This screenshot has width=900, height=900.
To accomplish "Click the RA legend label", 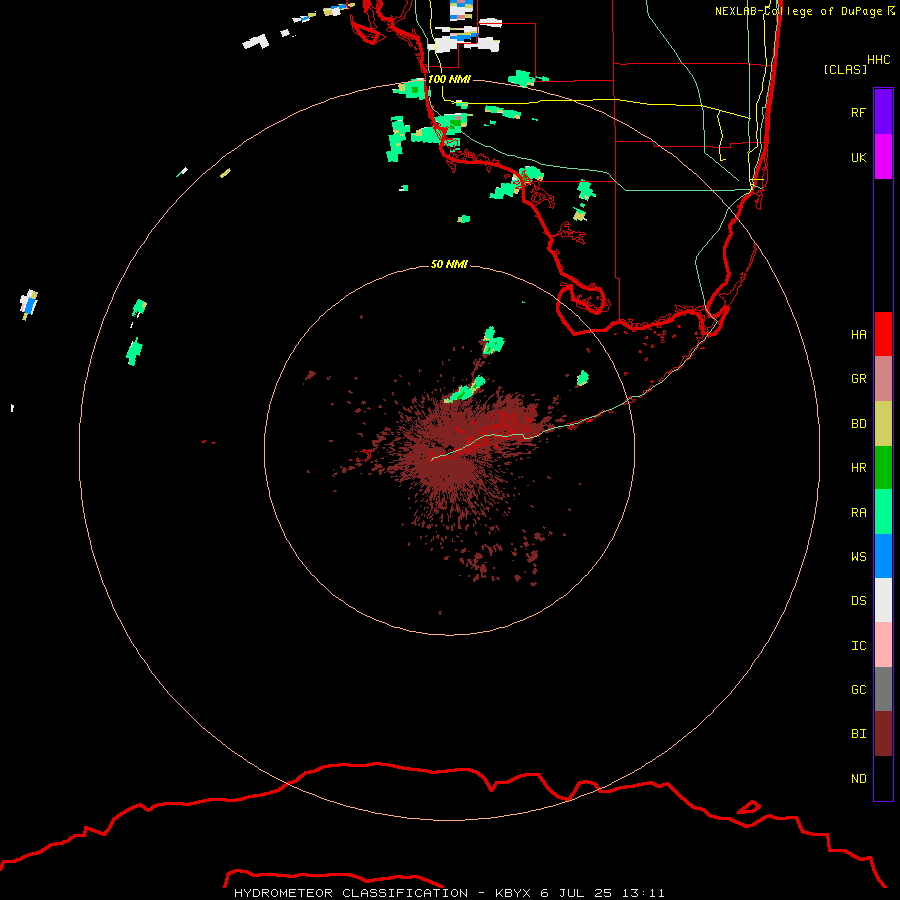I will click(x=858, y=513).
